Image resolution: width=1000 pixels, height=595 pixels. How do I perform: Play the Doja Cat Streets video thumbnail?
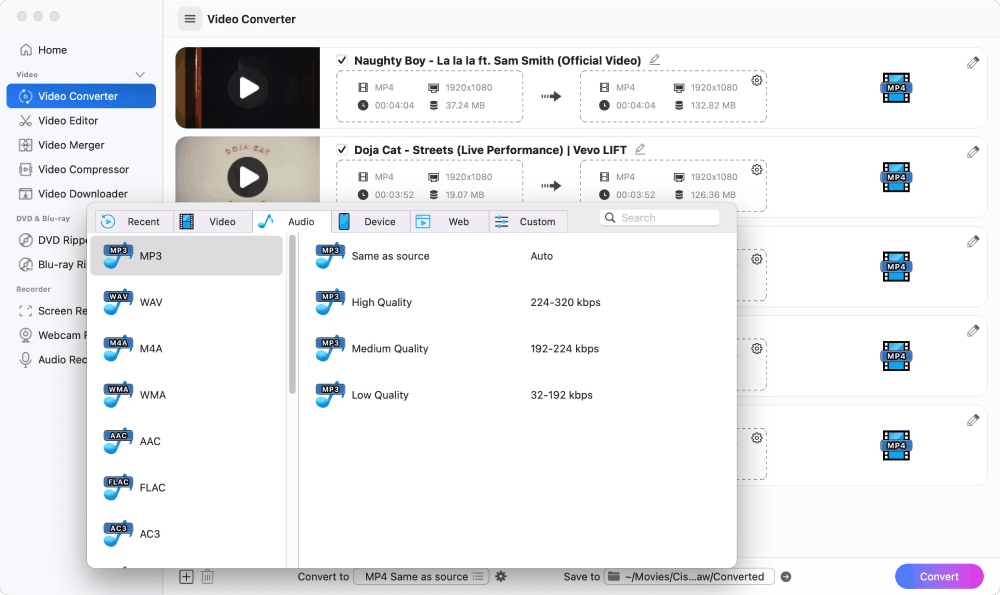tap(248, 177)
